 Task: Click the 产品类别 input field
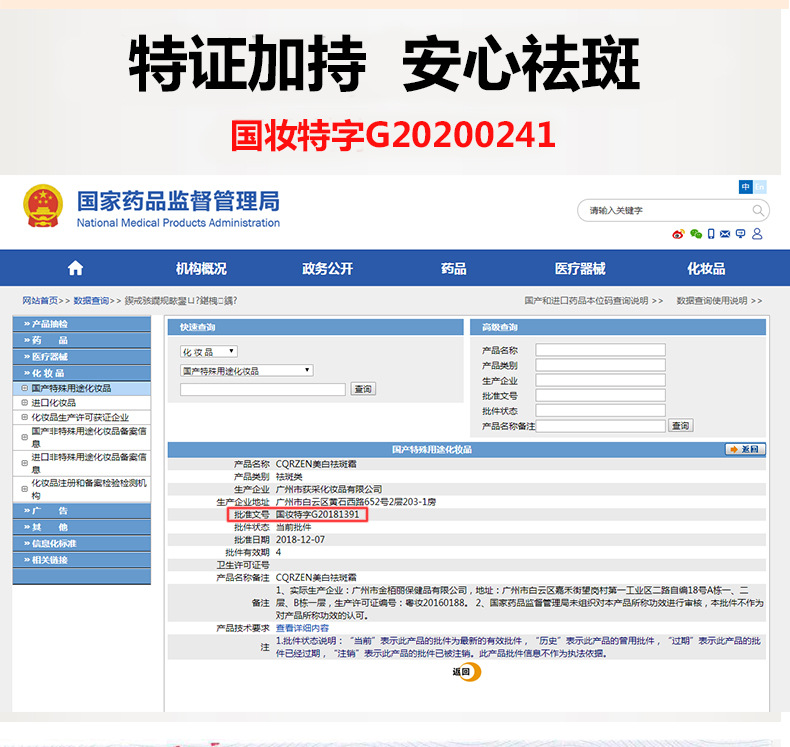[x=601, y=365]
